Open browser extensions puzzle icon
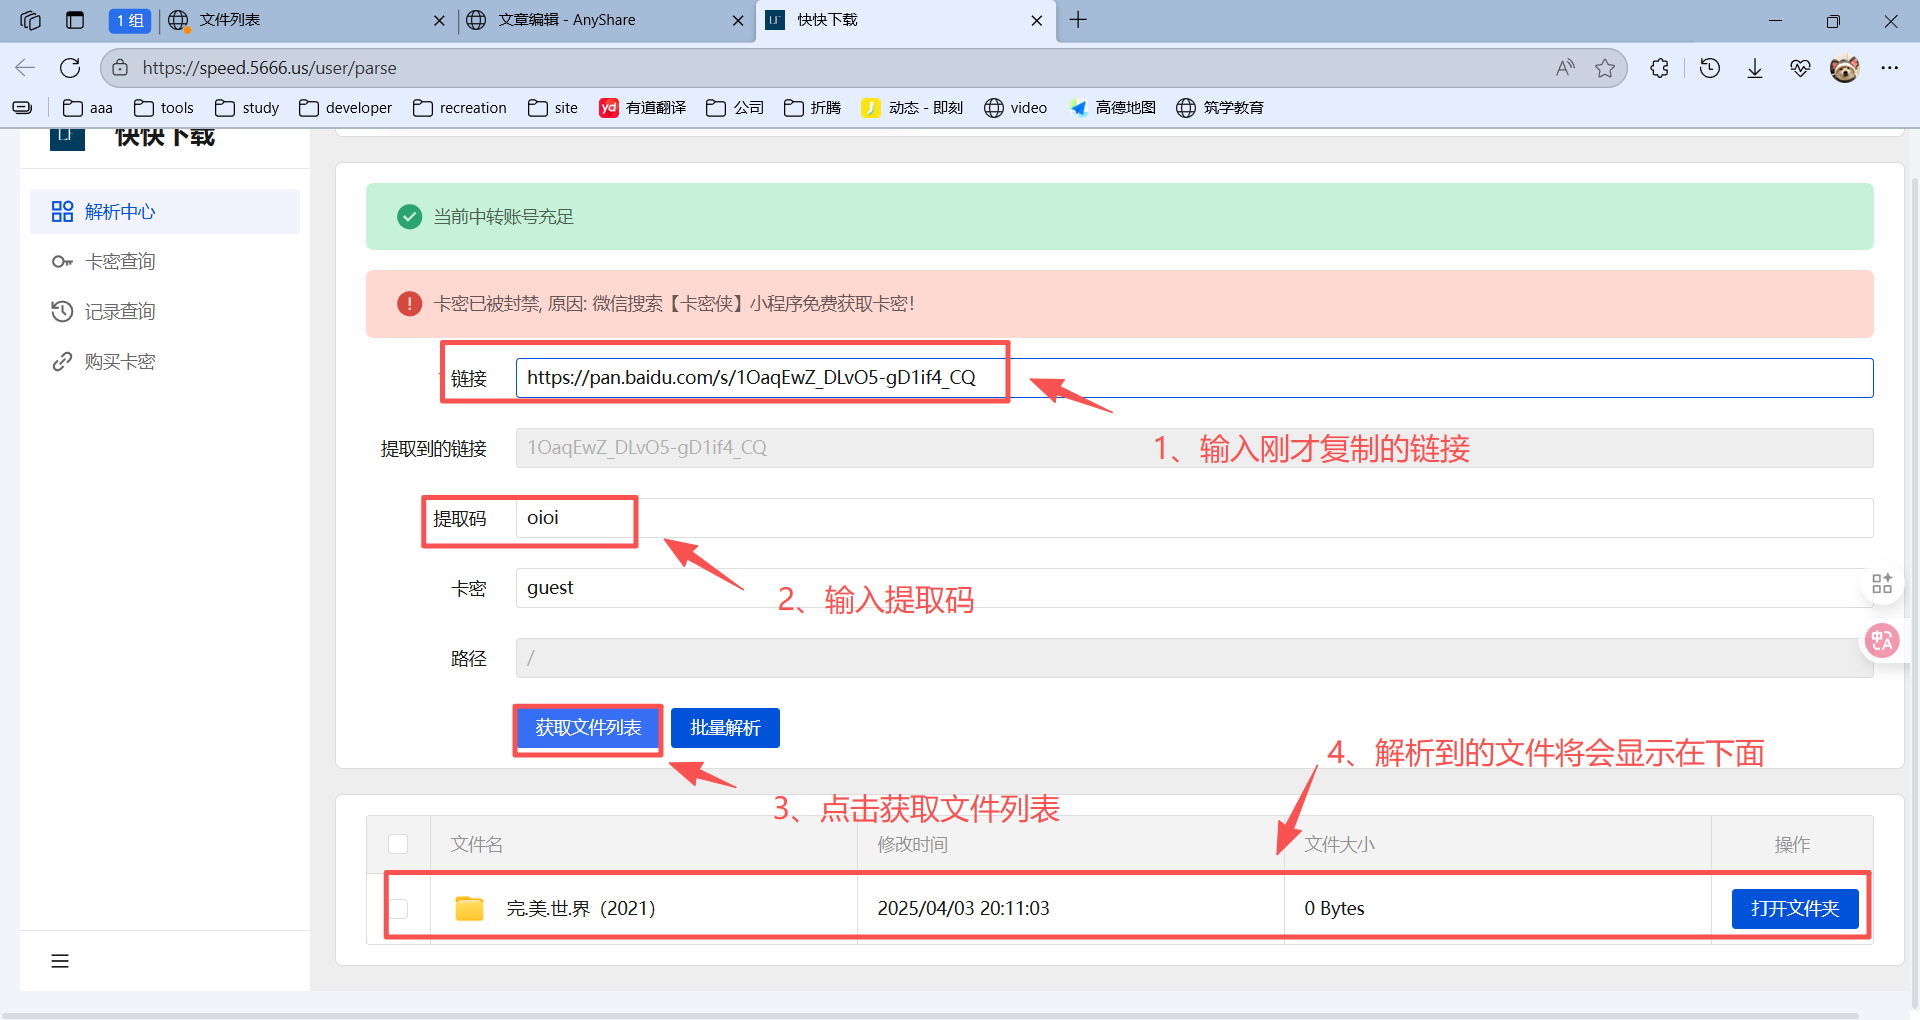Screen dimensions: 1920x1020 coord(1659,68)
